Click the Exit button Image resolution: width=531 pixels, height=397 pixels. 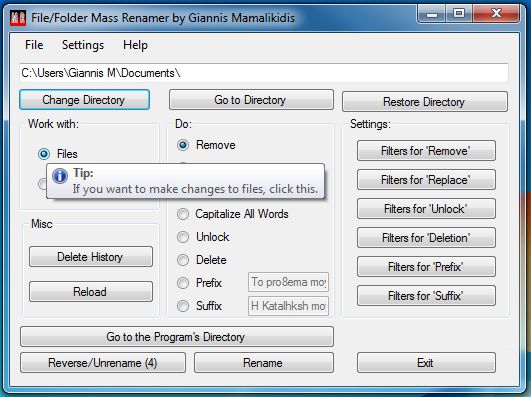point(426,363)
